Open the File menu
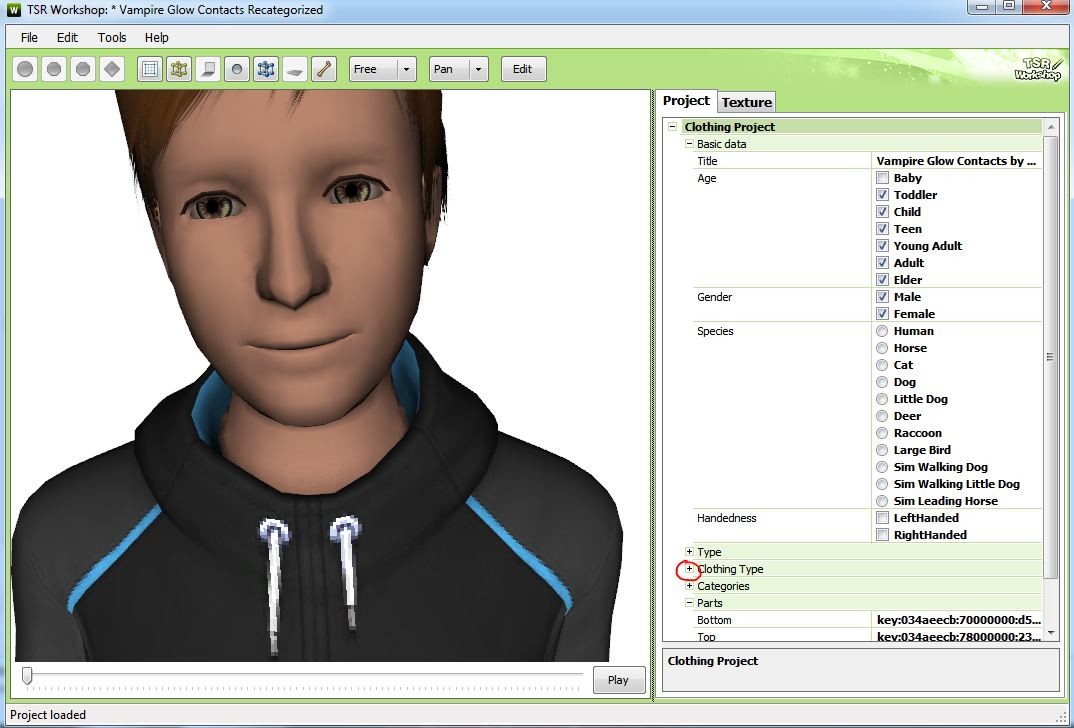Viewport: 1074px width, 728px height. click(x=29, y=38)
